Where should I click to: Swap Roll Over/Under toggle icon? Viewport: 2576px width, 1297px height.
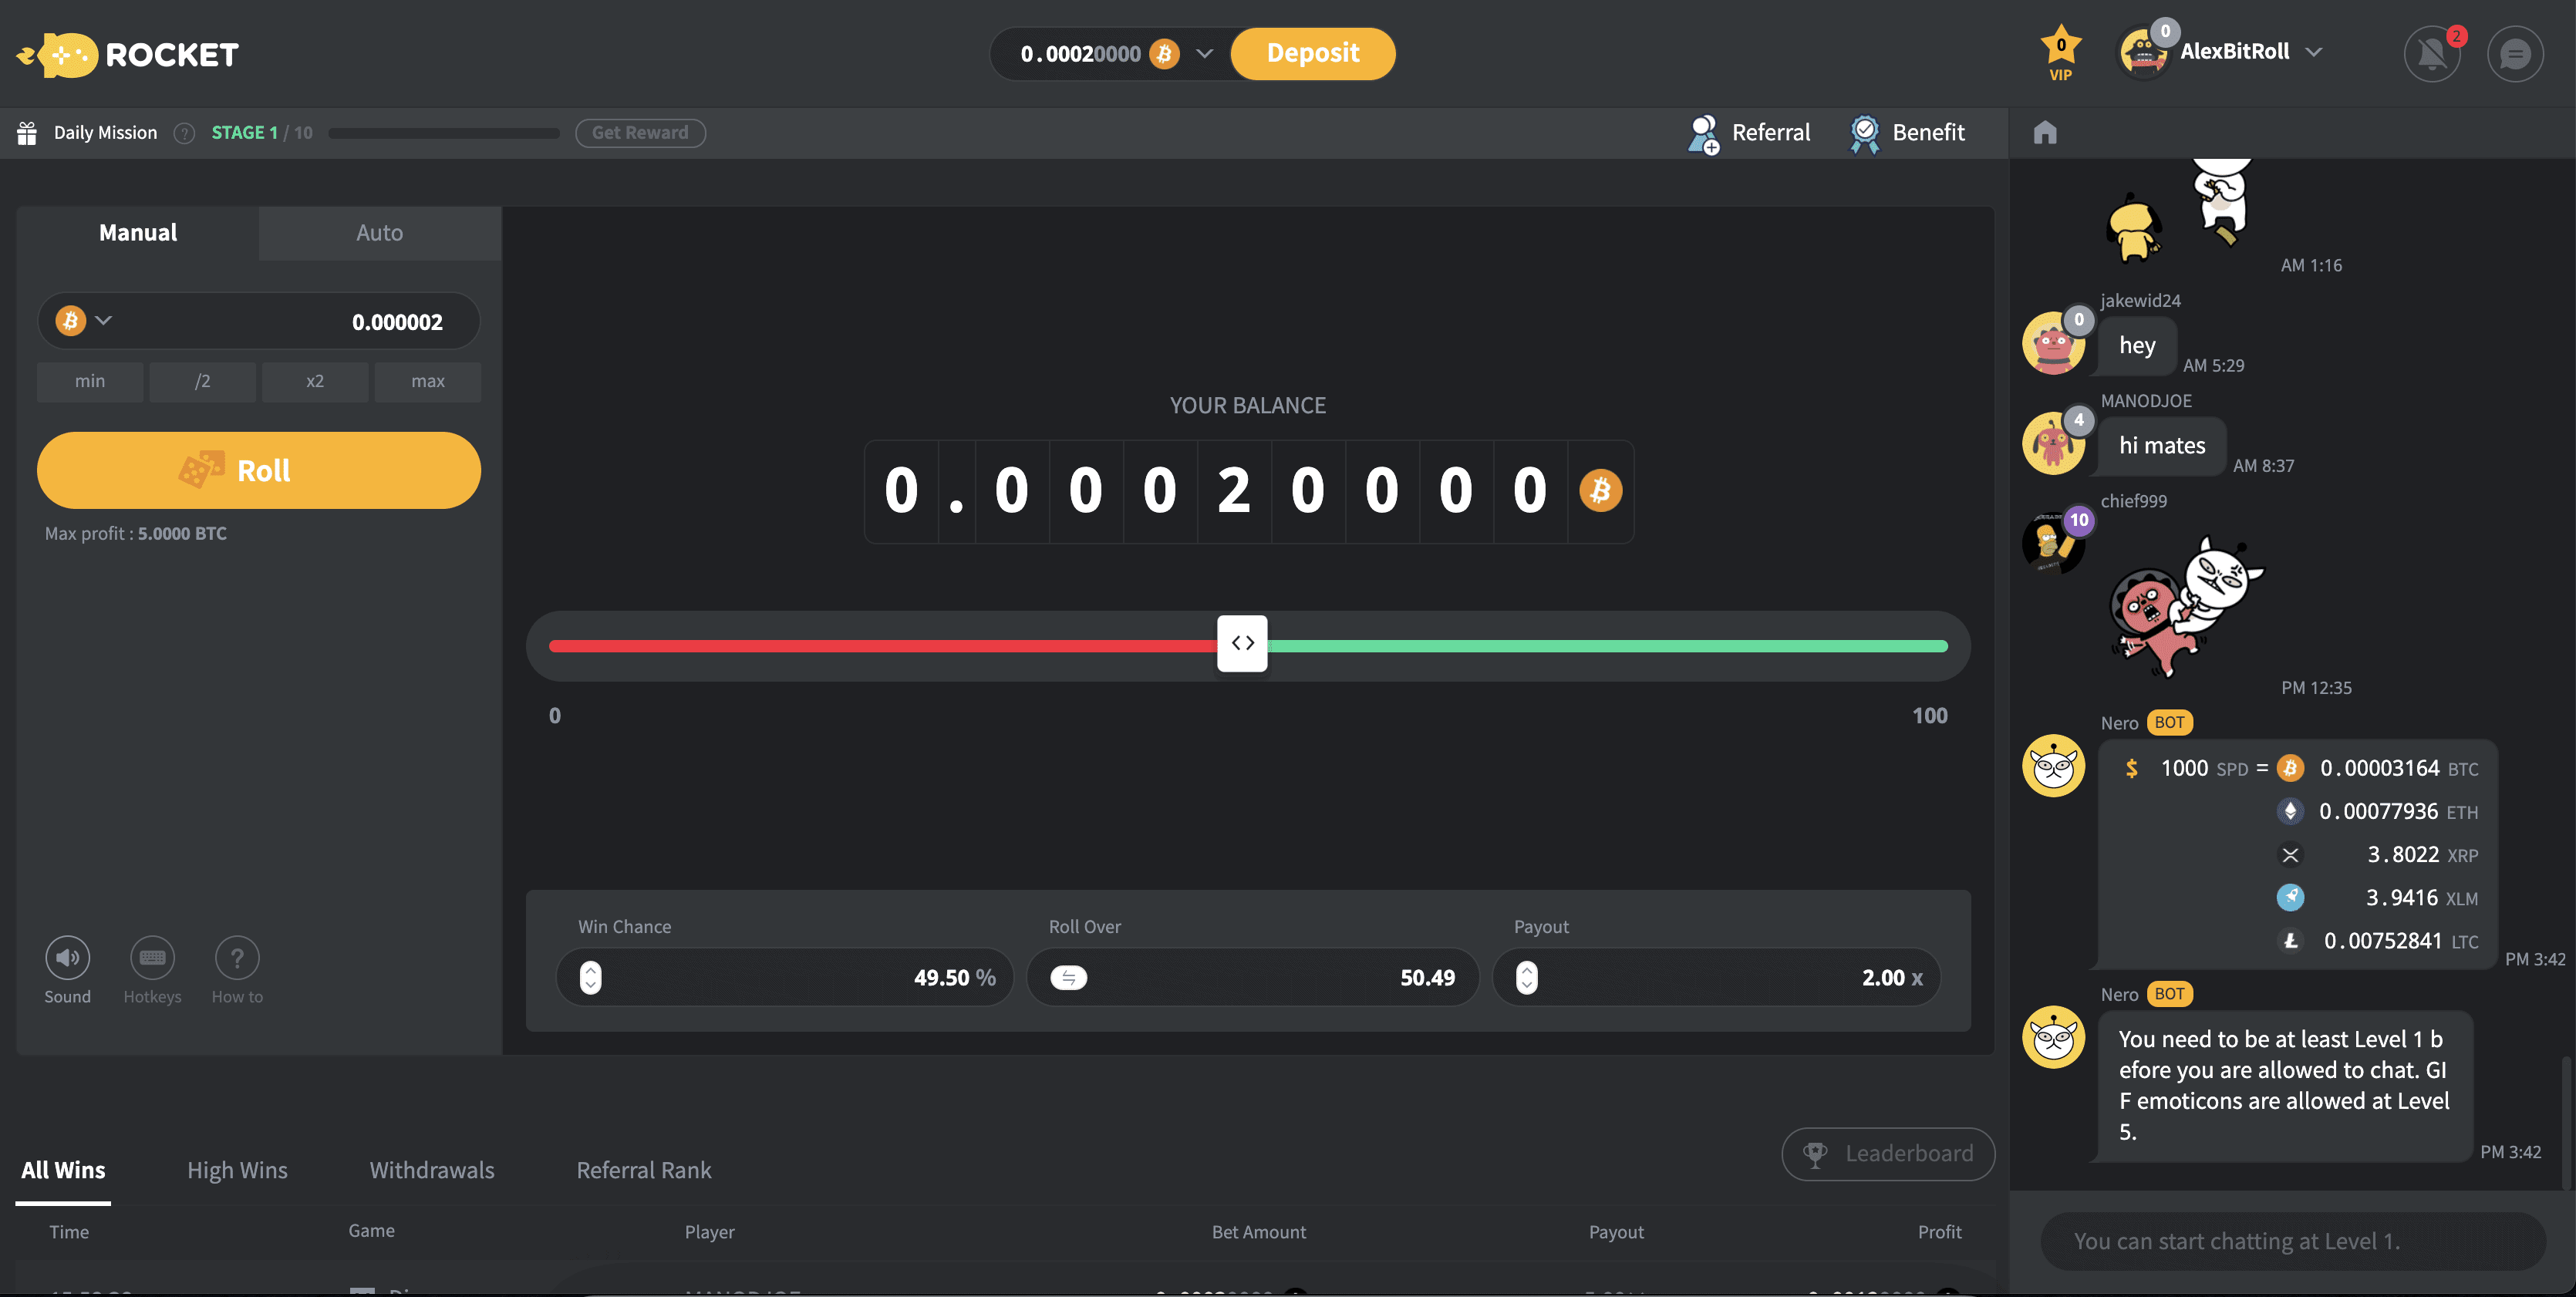point(1068,978)
